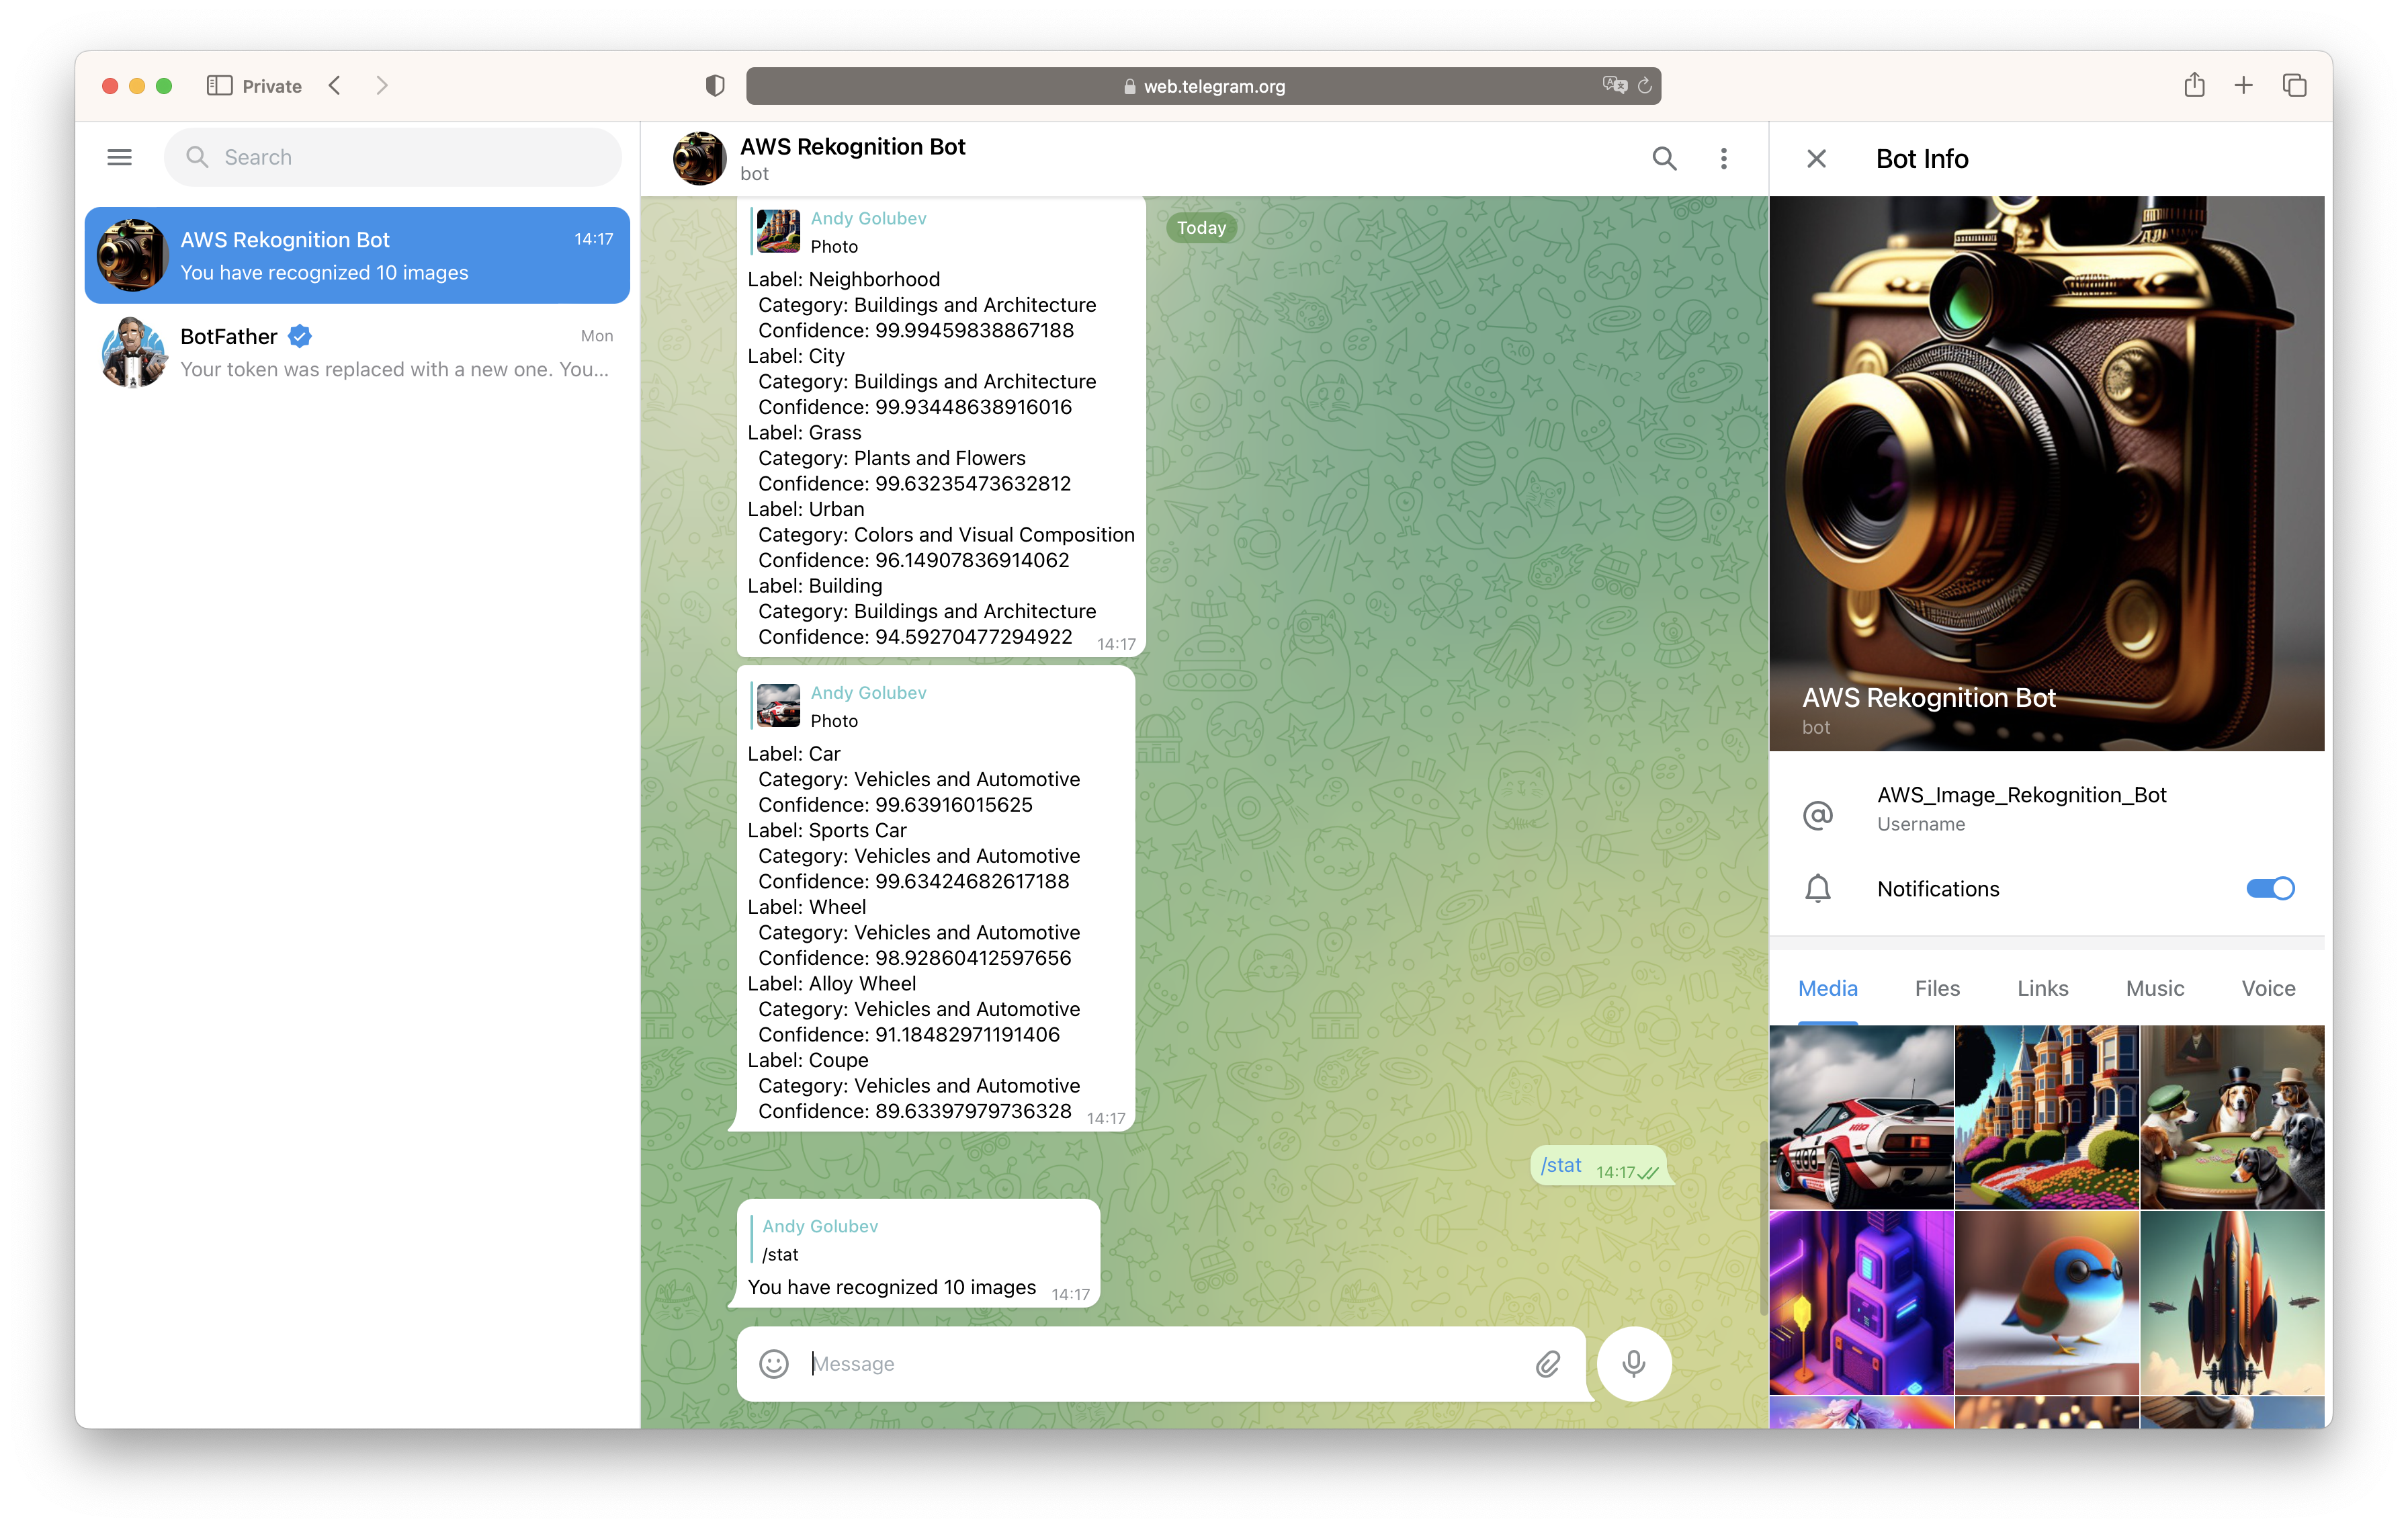Open the search-in-chat magnifier icon

coord(1664,158)
